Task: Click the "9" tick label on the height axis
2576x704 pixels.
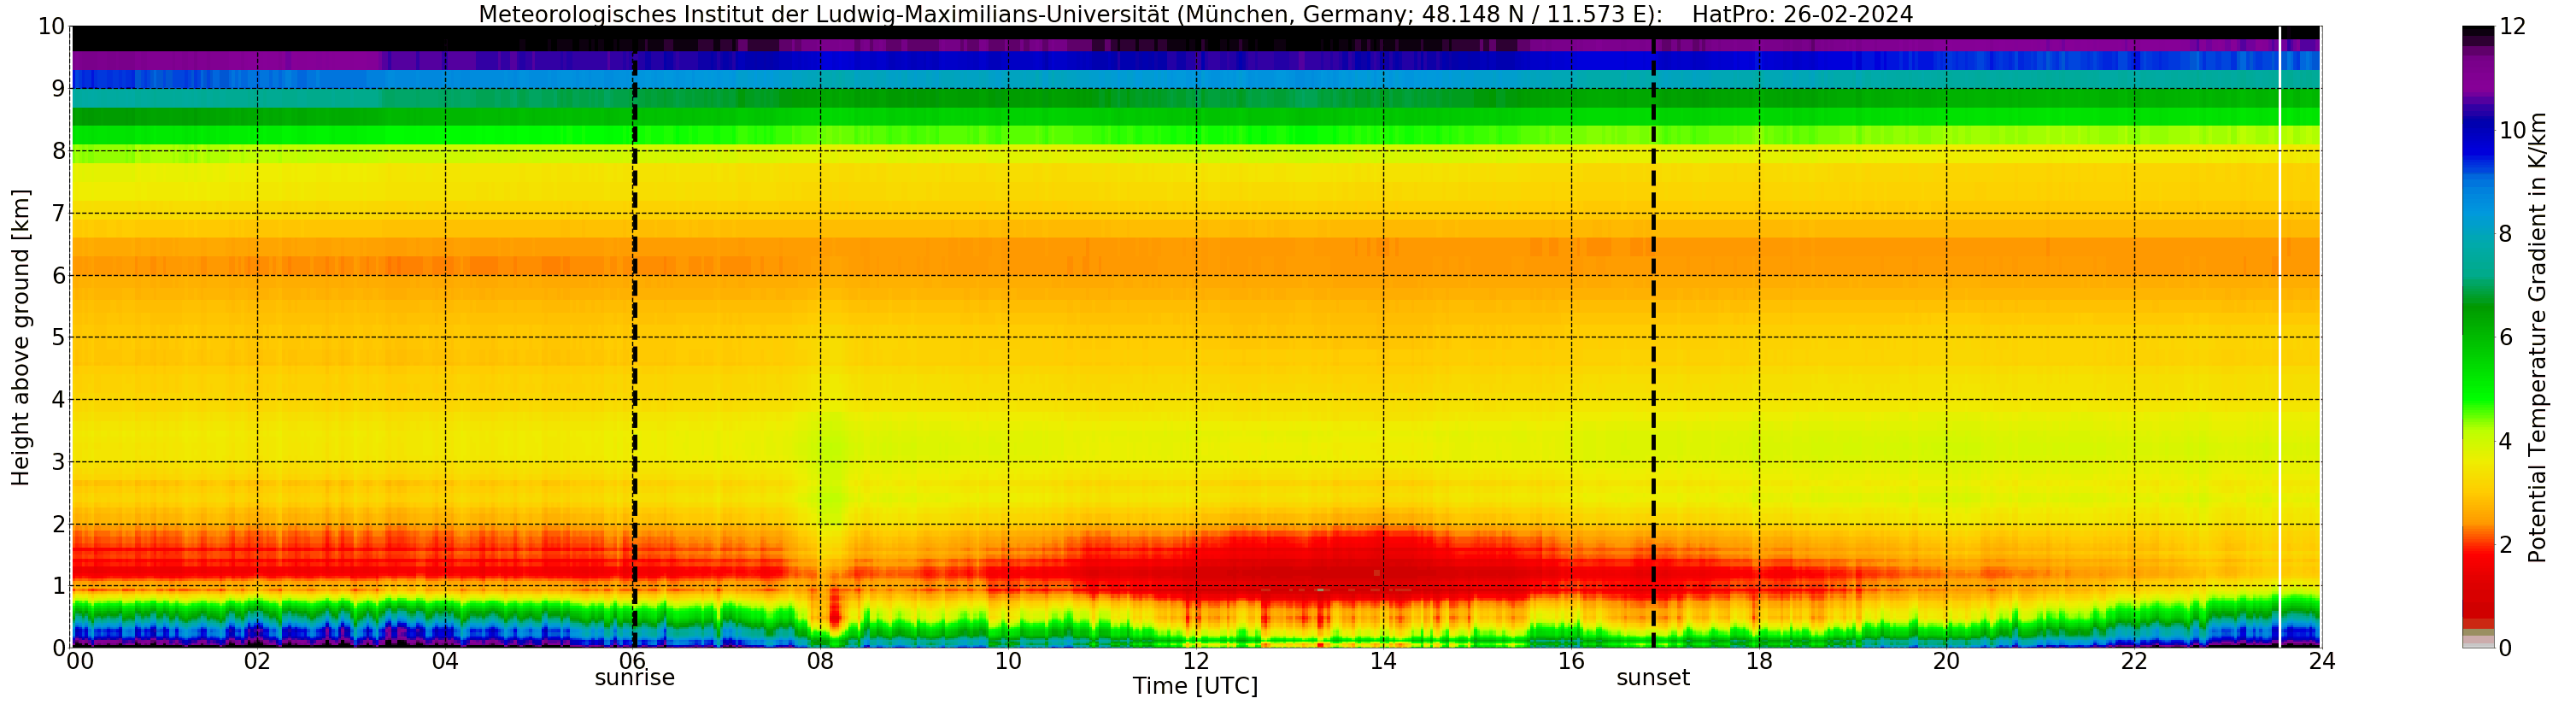Action: click(x=58, y=89)
